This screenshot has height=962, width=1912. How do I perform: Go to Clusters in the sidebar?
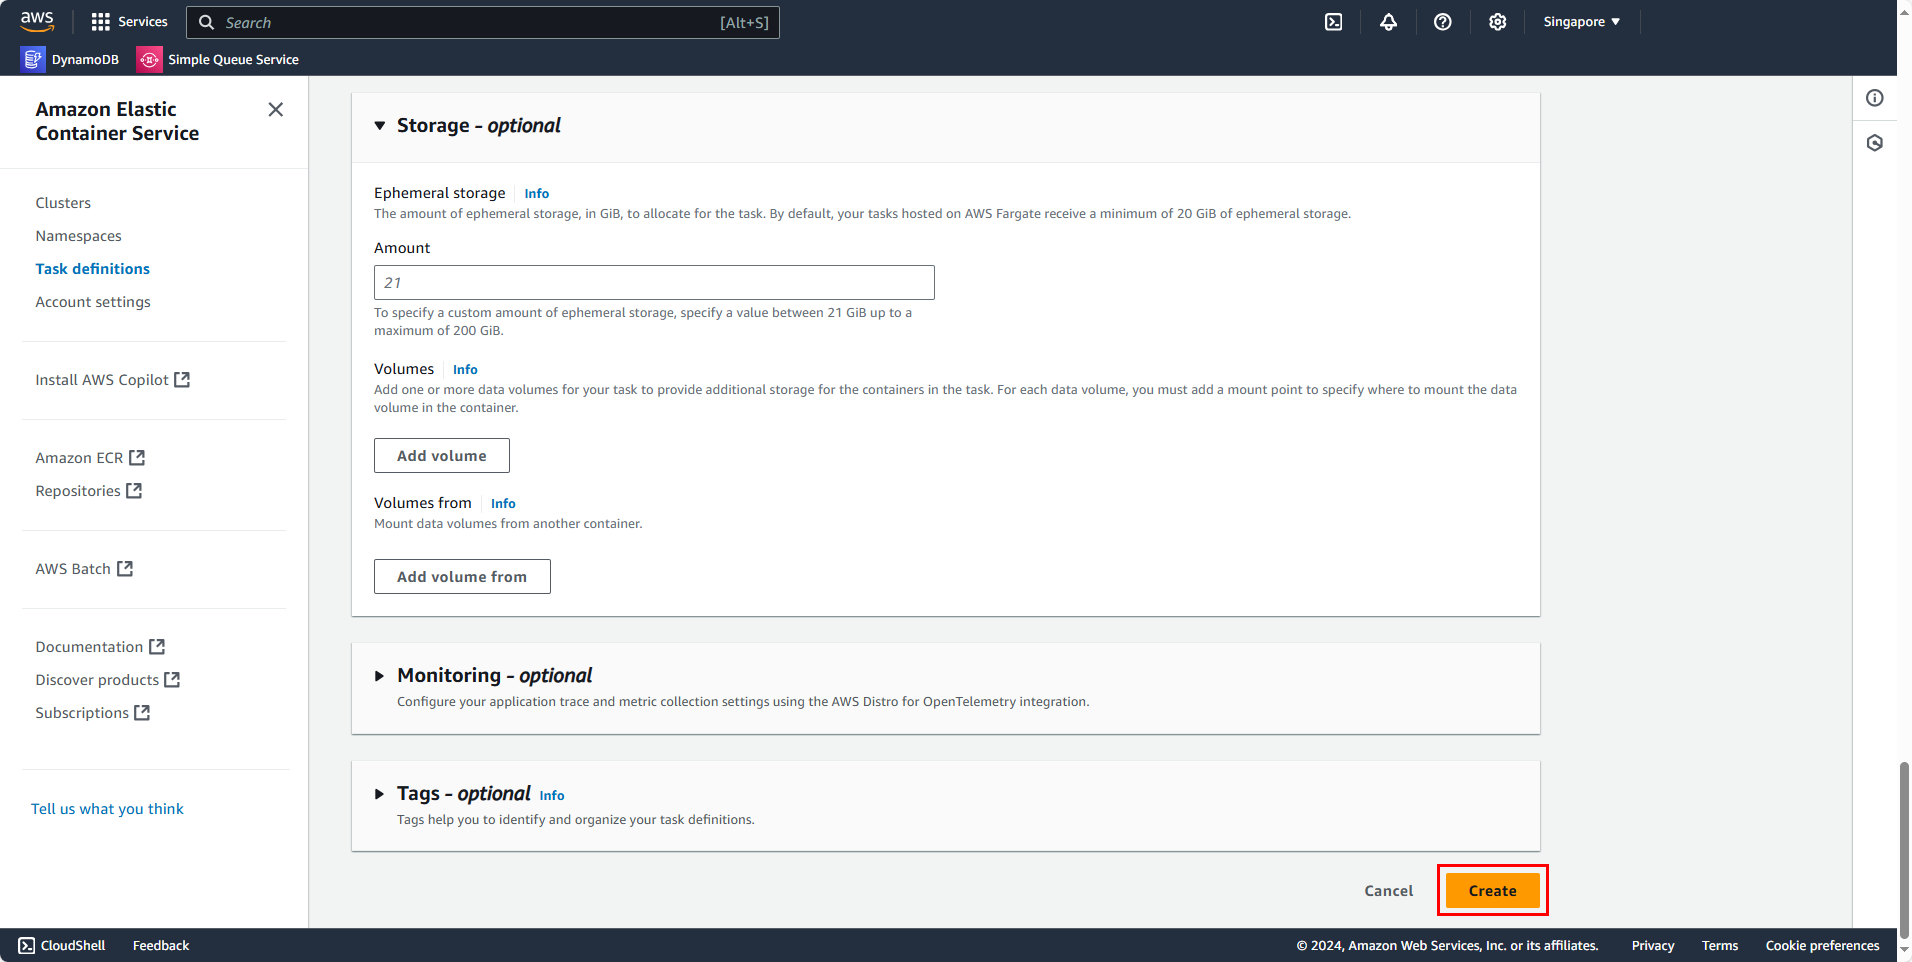[x=63, y=203]
